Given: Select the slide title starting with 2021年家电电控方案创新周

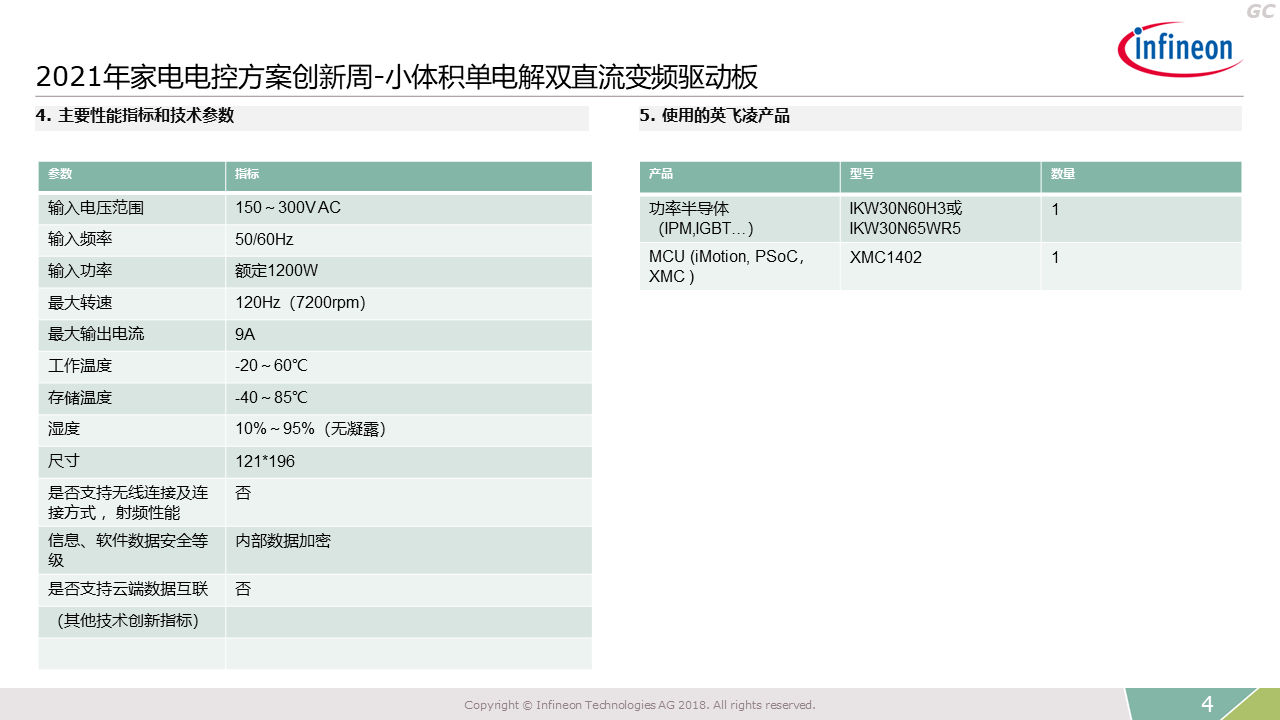Looking at the screenshot, I should 397,77.
